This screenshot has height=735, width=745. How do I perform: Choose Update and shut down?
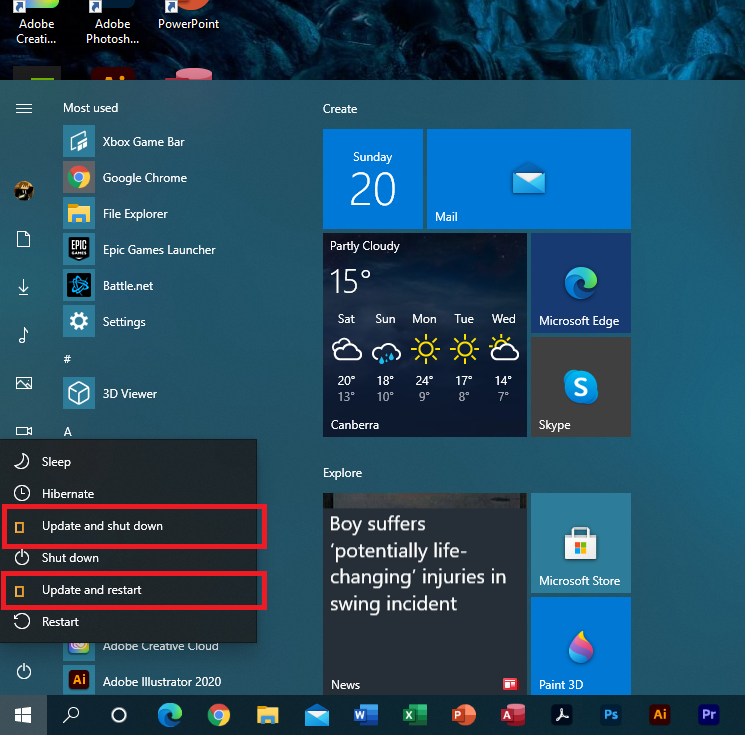click(x=129, y=526)
